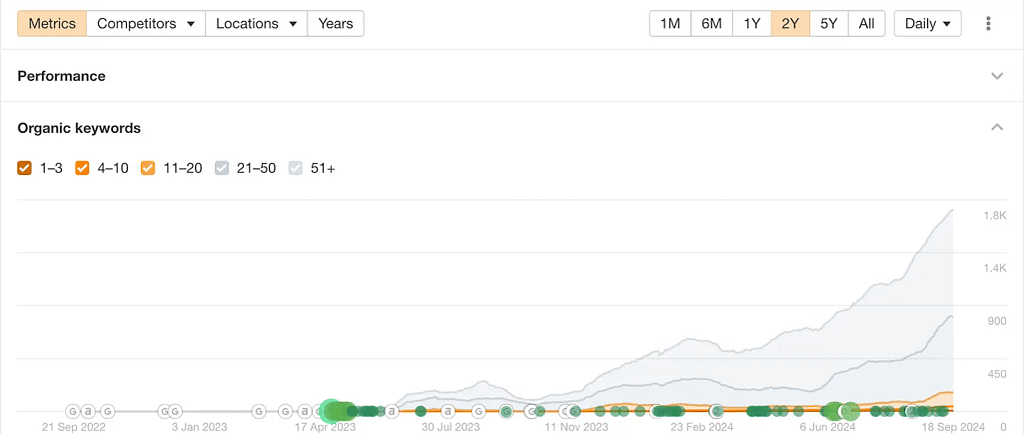
Task: Set time range to 5Y
Action: 828,24
